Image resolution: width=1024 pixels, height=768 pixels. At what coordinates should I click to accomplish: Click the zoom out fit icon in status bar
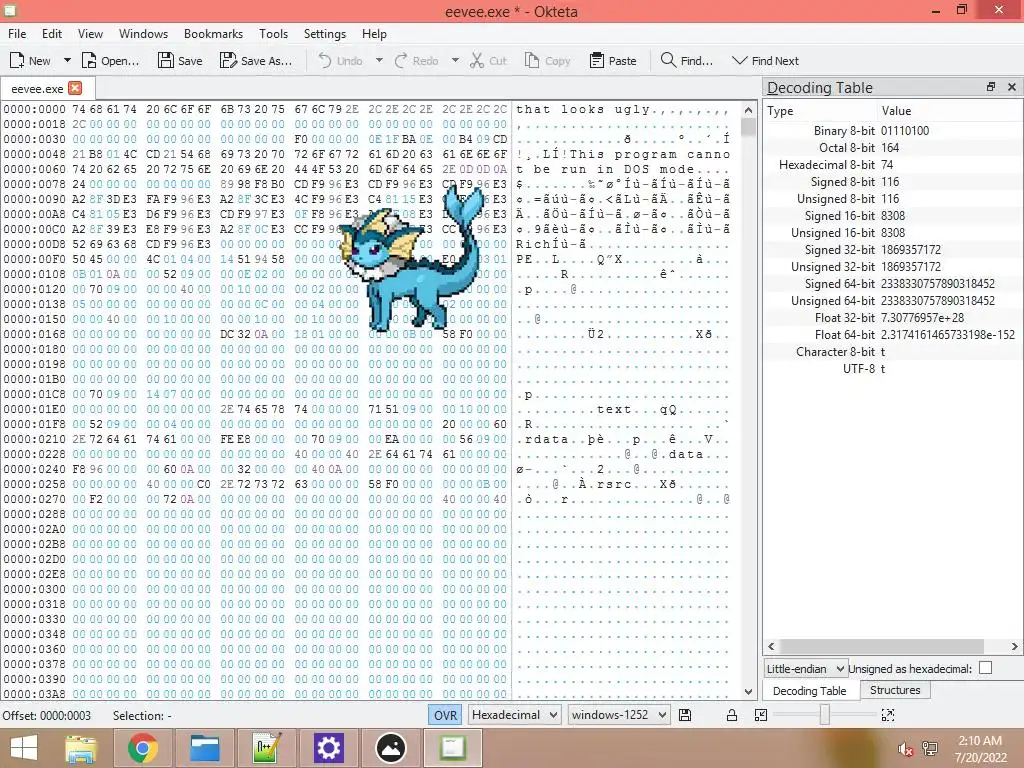tap(761, 715)
